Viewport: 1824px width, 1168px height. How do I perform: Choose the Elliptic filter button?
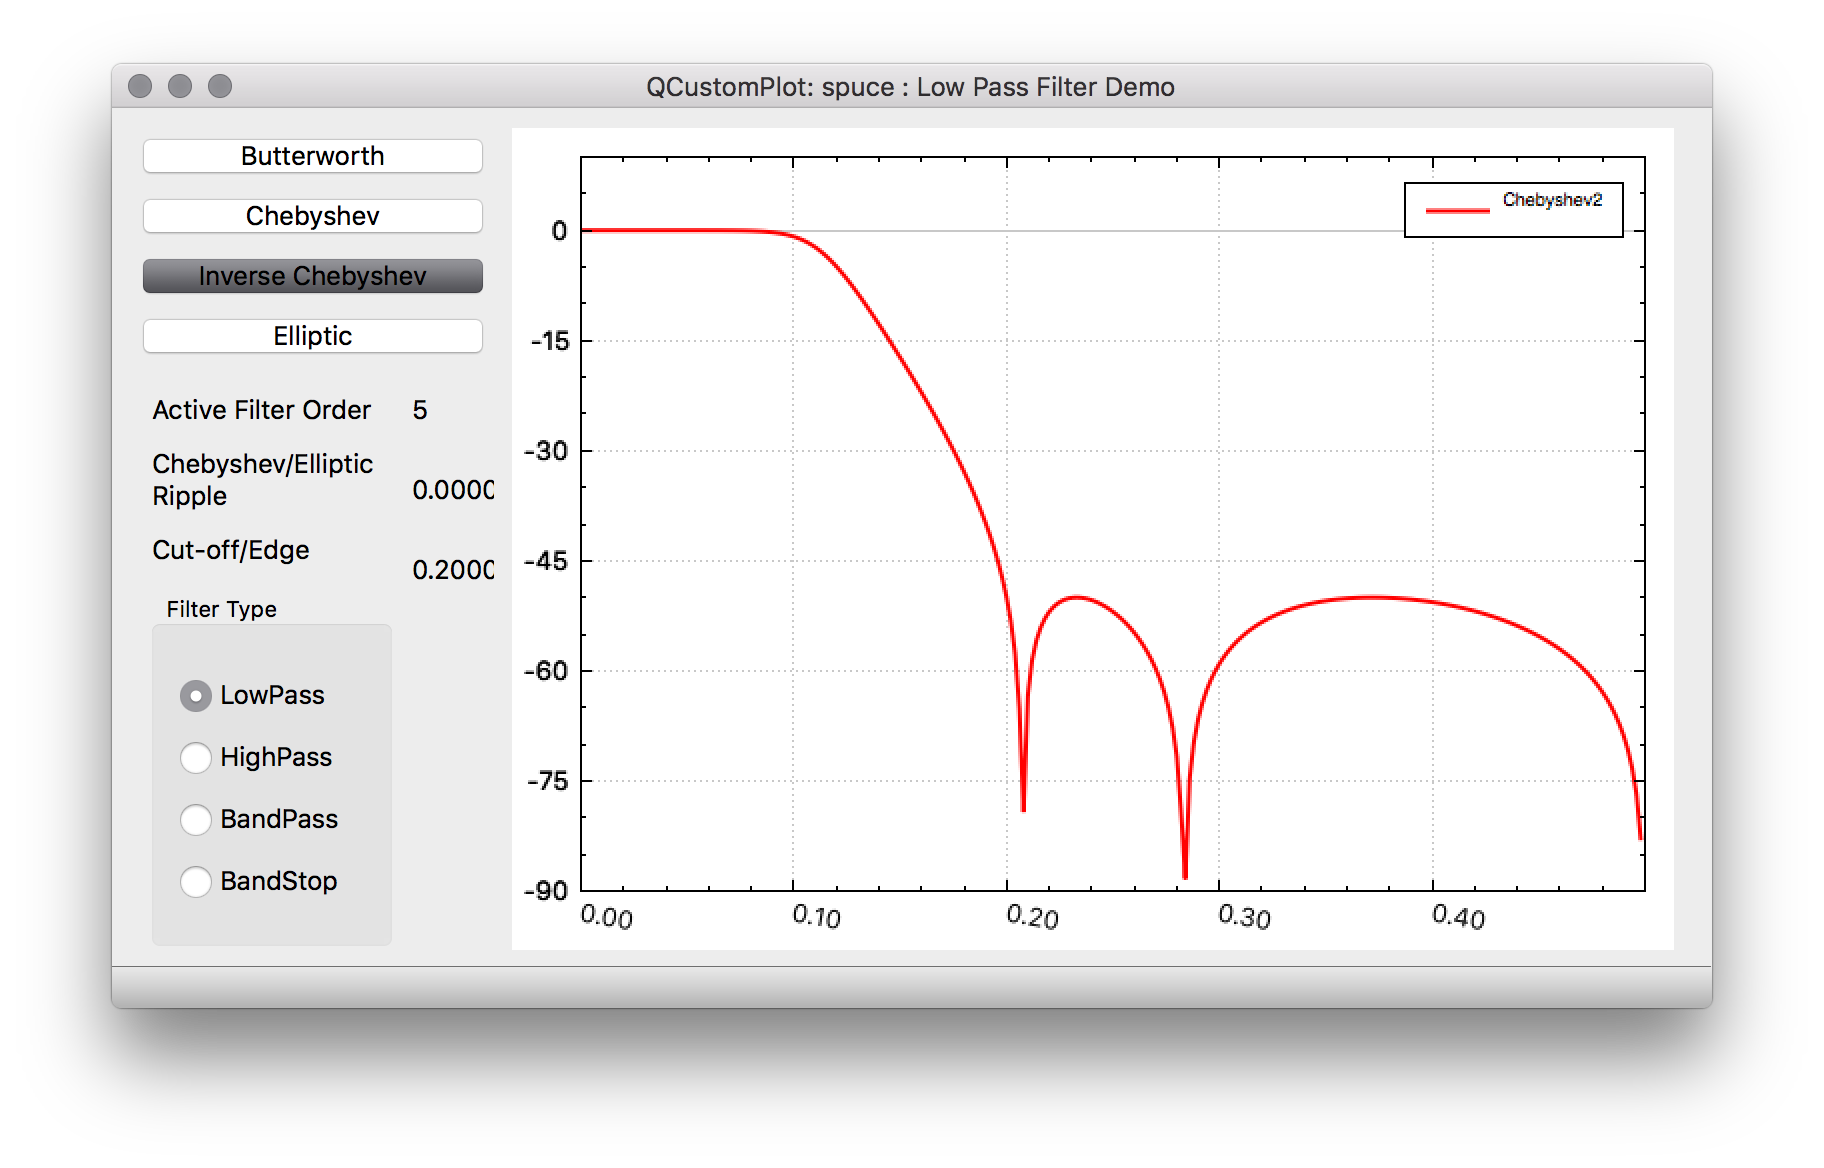point(312,336)
